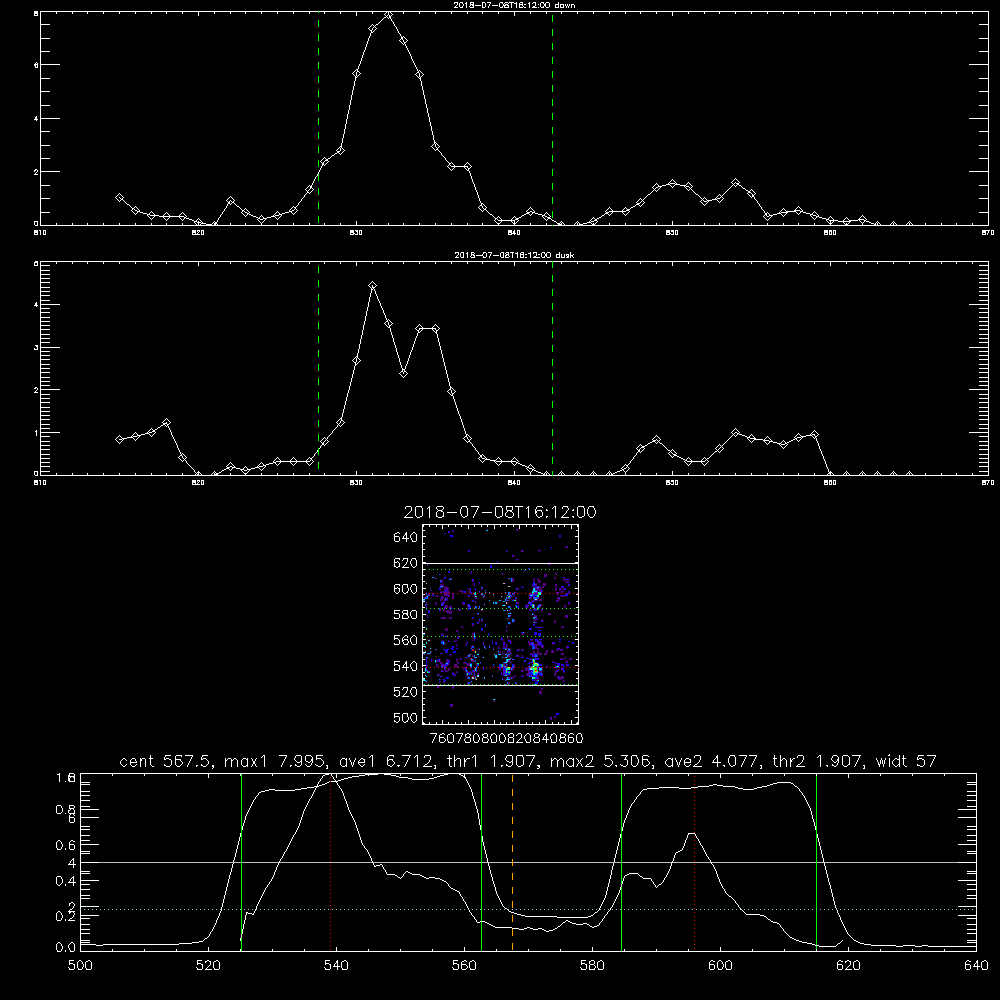Viewport: 1000px width, 1000px height.
Task: Click bottom plot x-axis label 520
Action: tap(208, 966)
